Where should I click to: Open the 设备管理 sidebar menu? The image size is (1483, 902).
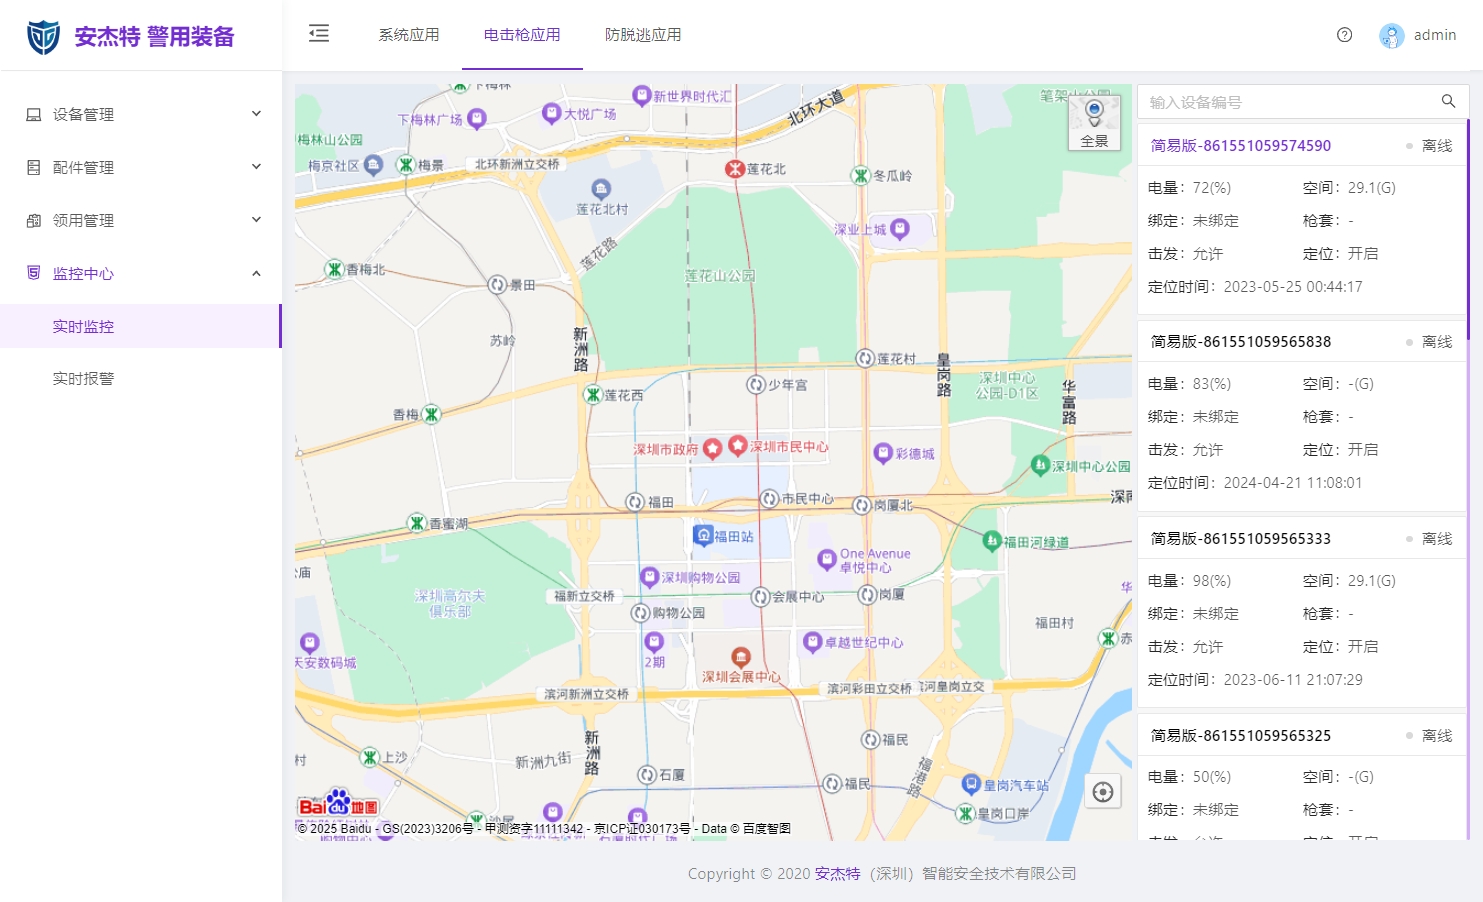pyautogui.click(x=141, y=114)
